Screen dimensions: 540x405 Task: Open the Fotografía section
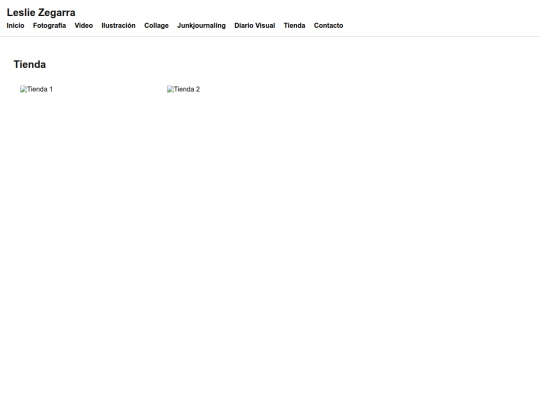[49, 25]
